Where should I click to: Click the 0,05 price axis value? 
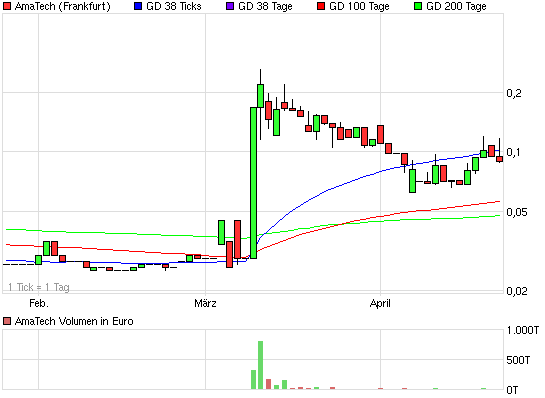518,212
